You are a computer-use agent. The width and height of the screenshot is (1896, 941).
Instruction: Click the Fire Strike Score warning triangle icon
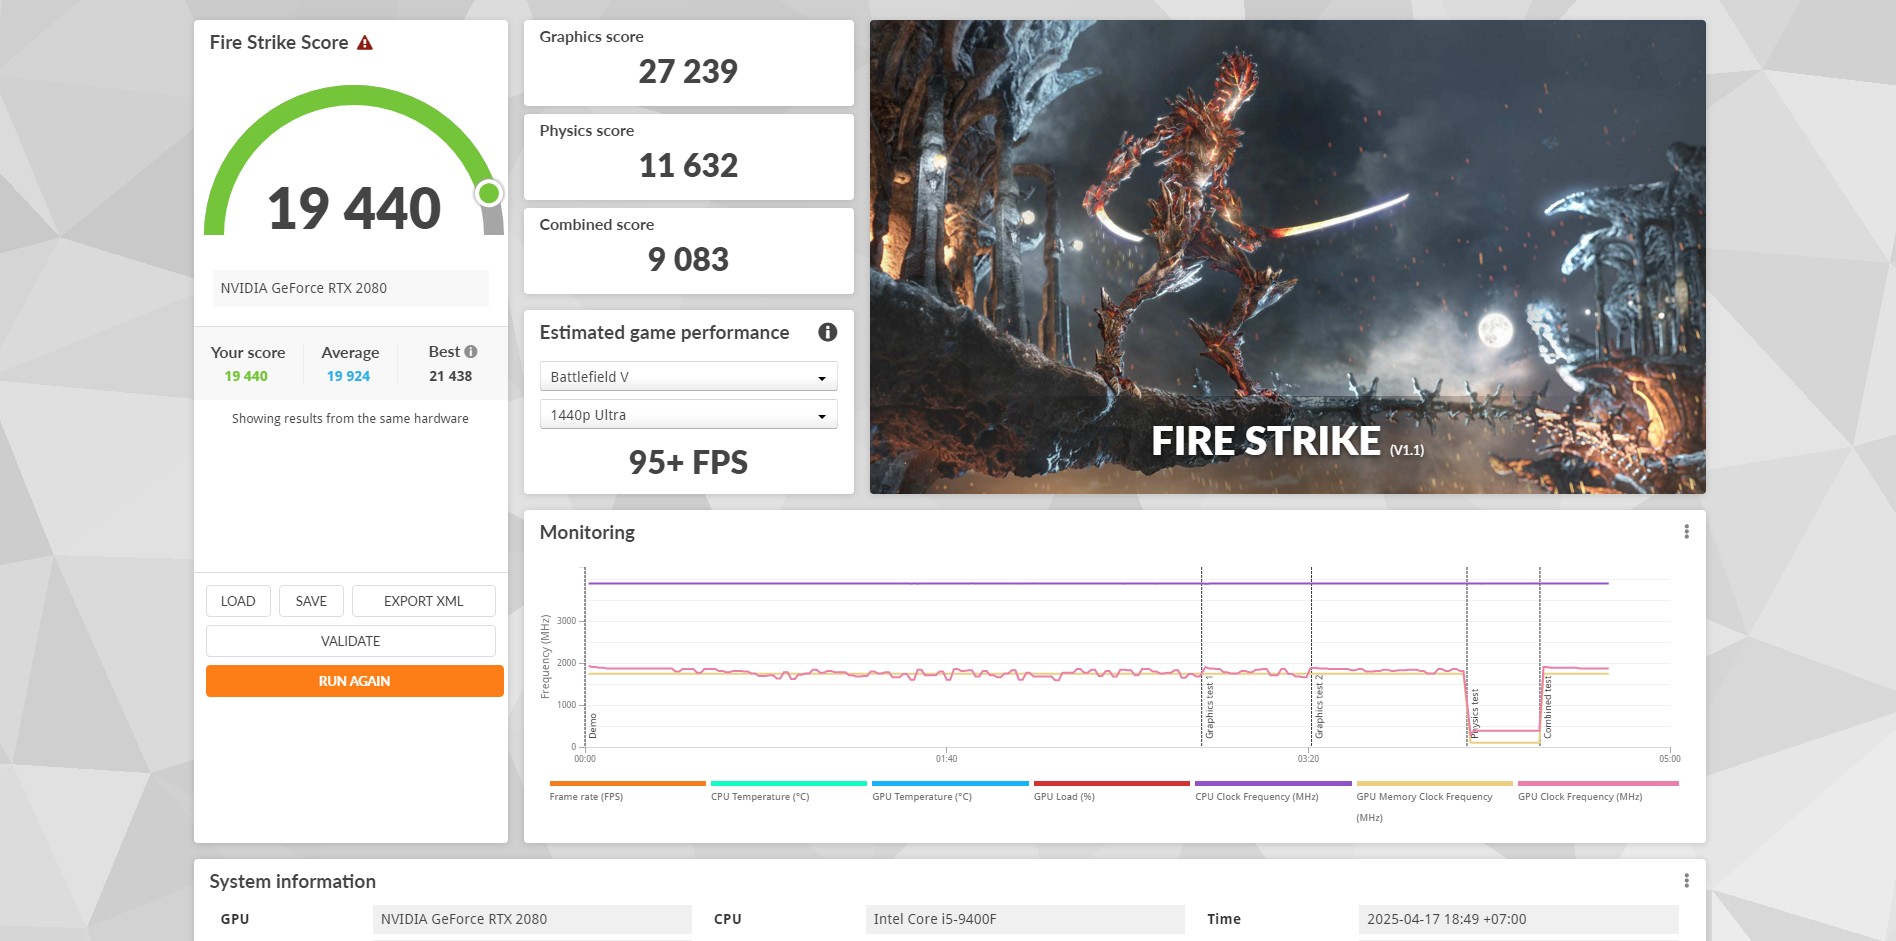click(365, 43)
